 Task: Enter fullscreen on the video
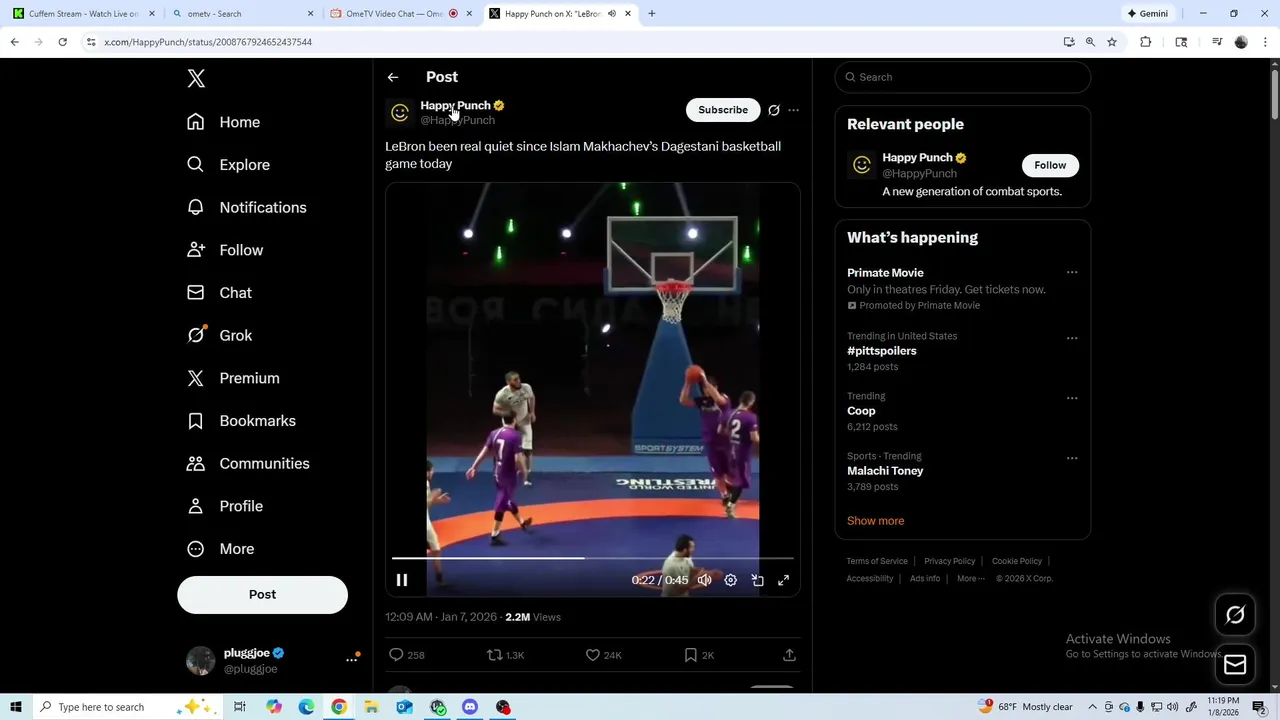(784, 580)
